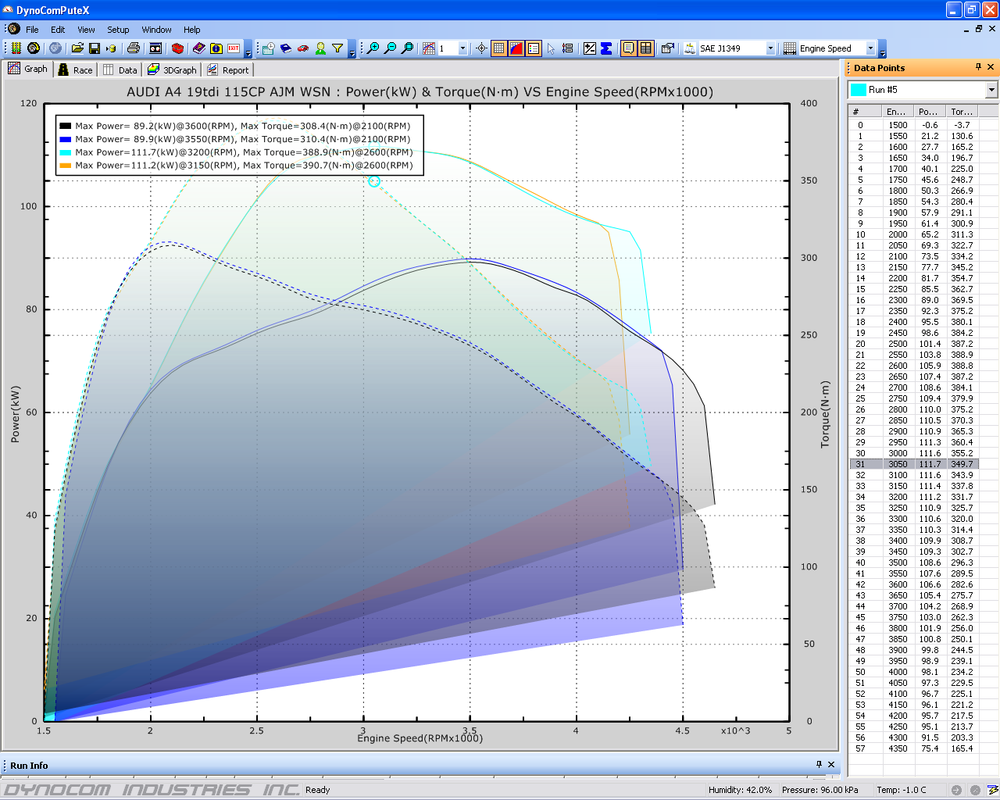
Task: Click the mouse pointer cursor icon
Action: 551,48
